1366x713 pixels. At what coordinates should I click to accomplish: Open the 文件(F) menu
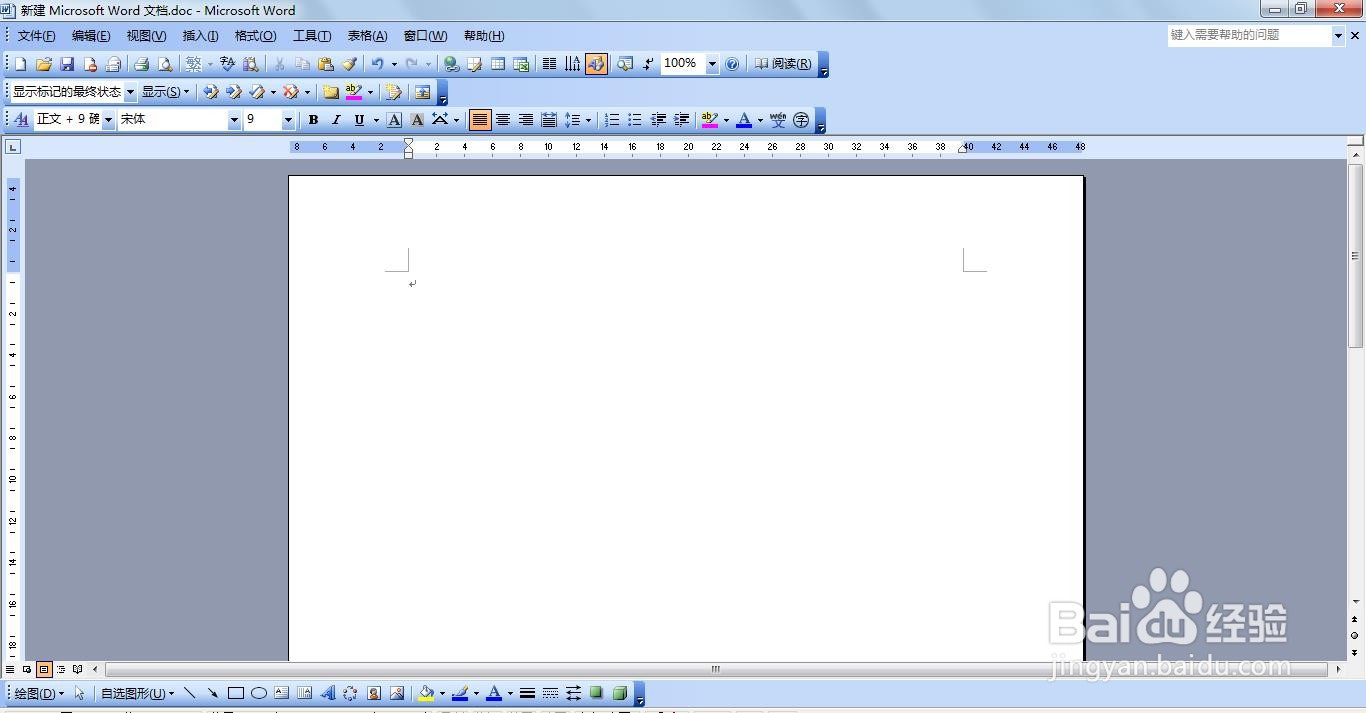(36, 36)
